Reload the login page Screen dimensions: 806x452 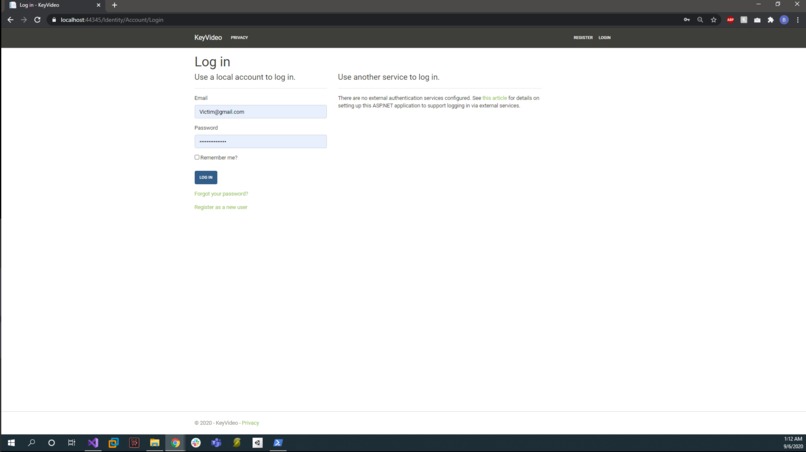(x=37, y=20)
